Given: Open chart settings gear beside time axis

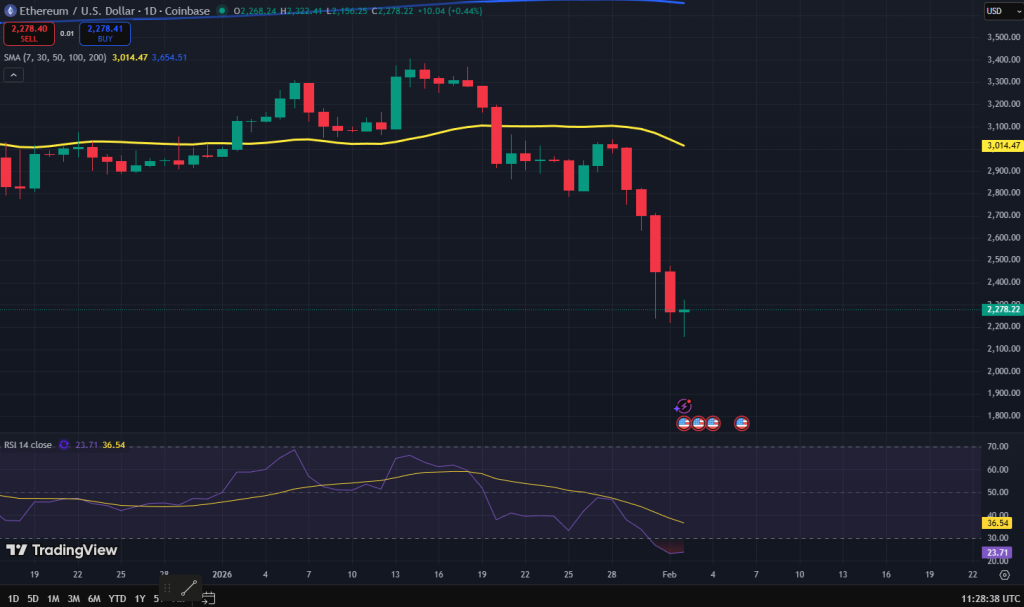Looking at the screenshot, I should click(1004, 575).
